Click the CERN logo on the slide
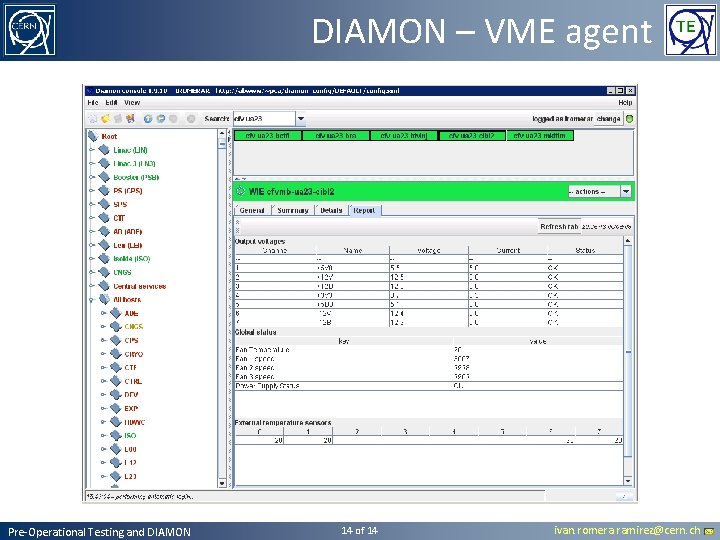720x540 pixels. coord(30,30)
